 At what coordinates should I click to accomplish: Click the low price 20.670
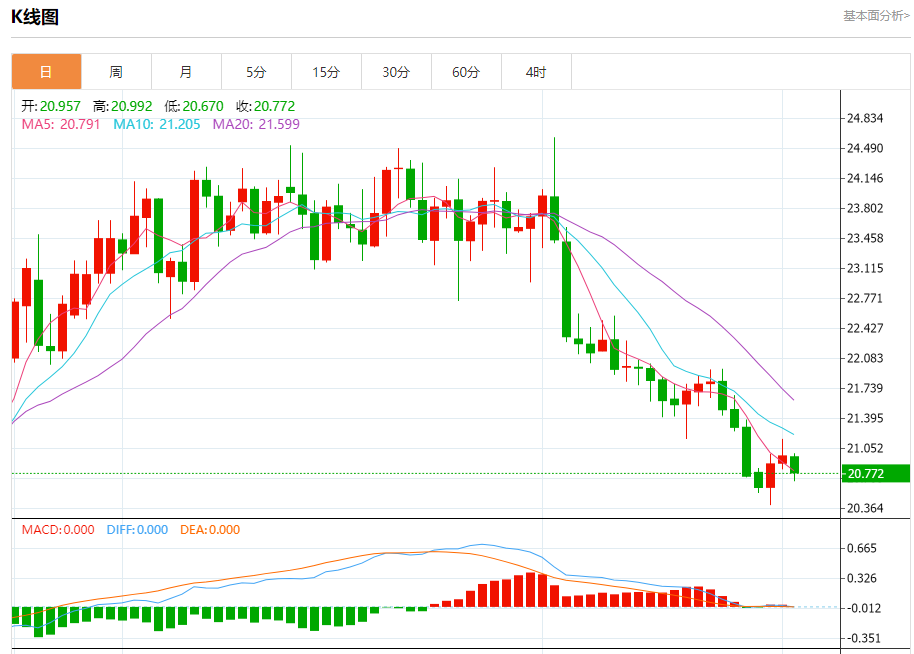(x=203, y=106)
